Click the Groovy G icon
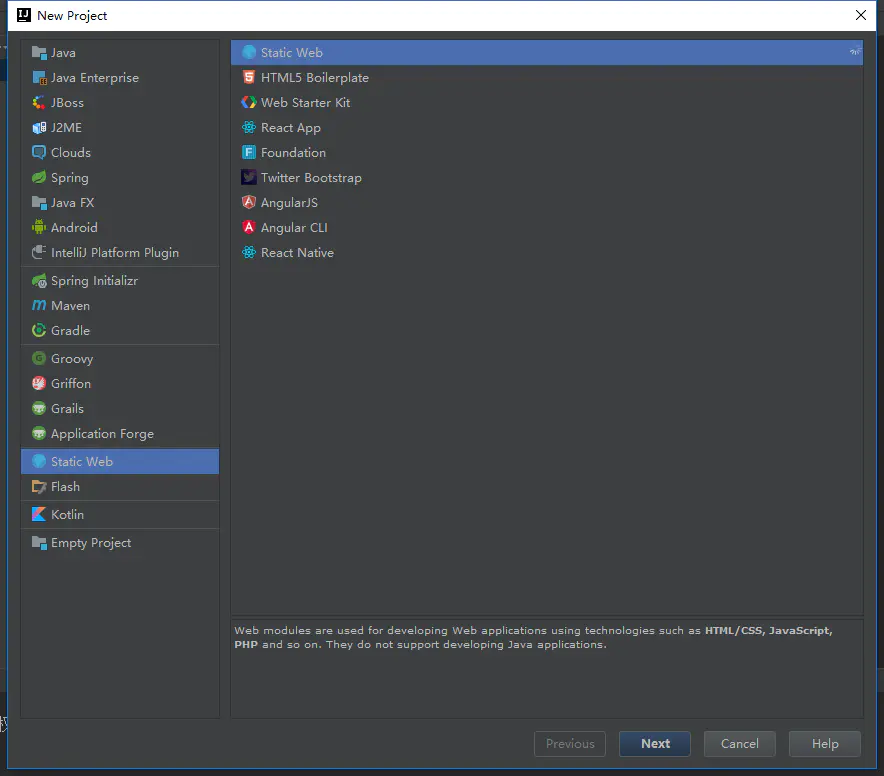The width and height of the screenshot is (884, 776). point(39,359)
